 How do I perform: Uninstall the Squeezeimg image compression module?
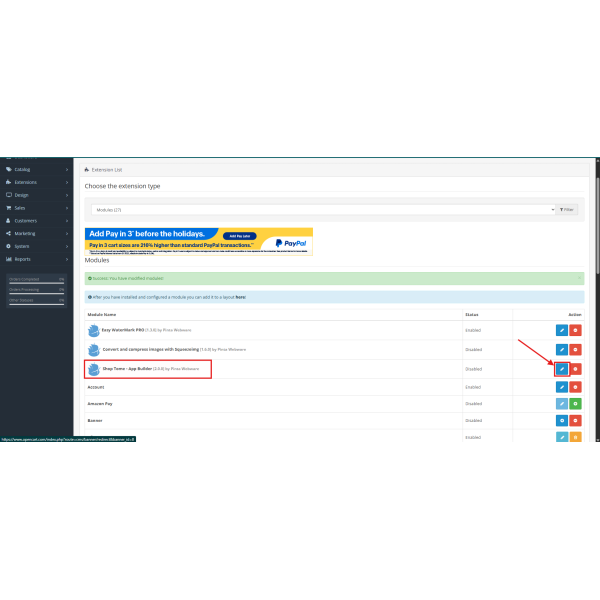(575, 349)
